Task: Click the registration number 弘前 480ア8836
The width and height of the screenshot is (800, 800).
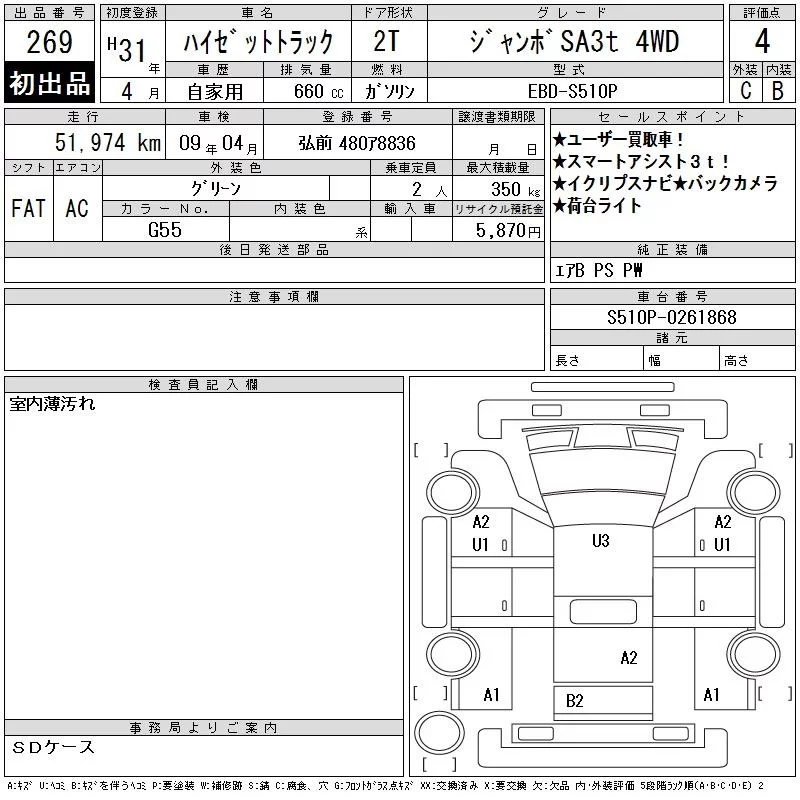Action: pyautogui.click(x=357, y=143)
